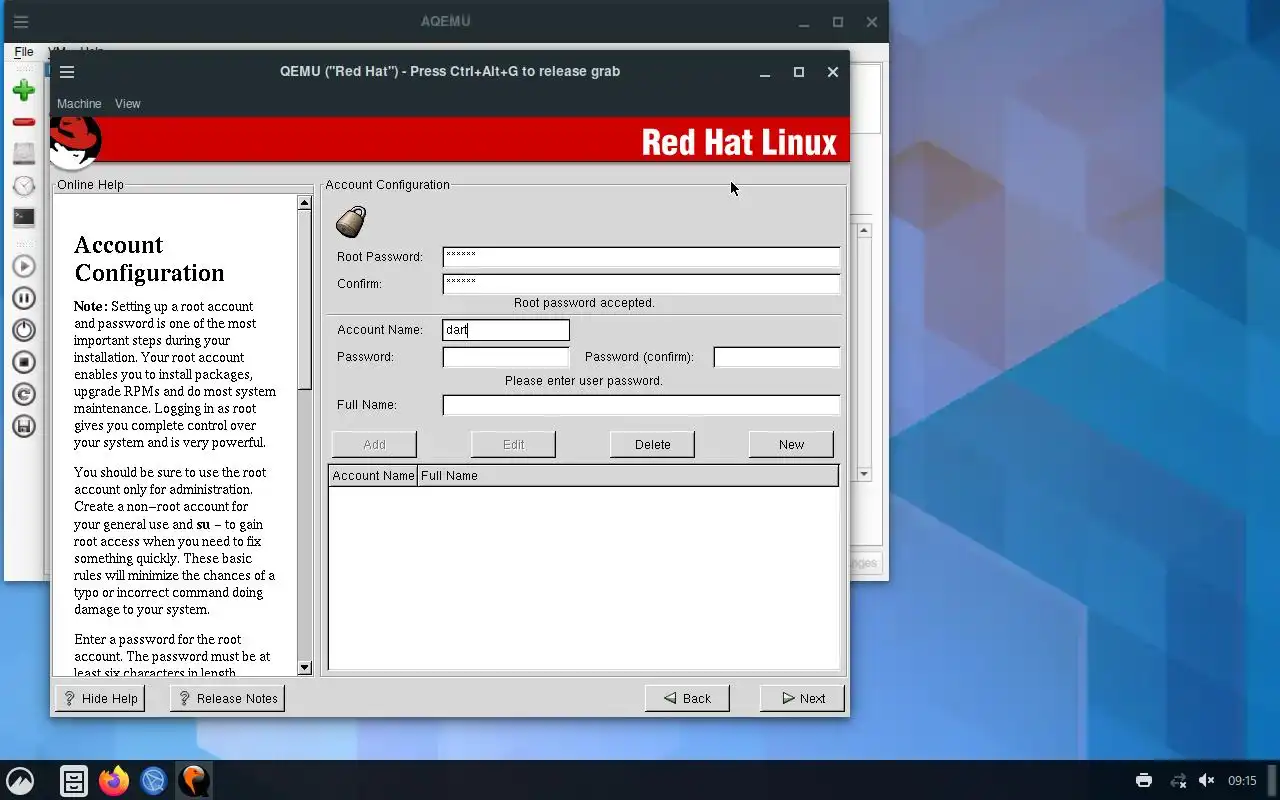
Task: Close the QEMU Red Hat window
Action: pyautogui.click(x=832, y=72)
